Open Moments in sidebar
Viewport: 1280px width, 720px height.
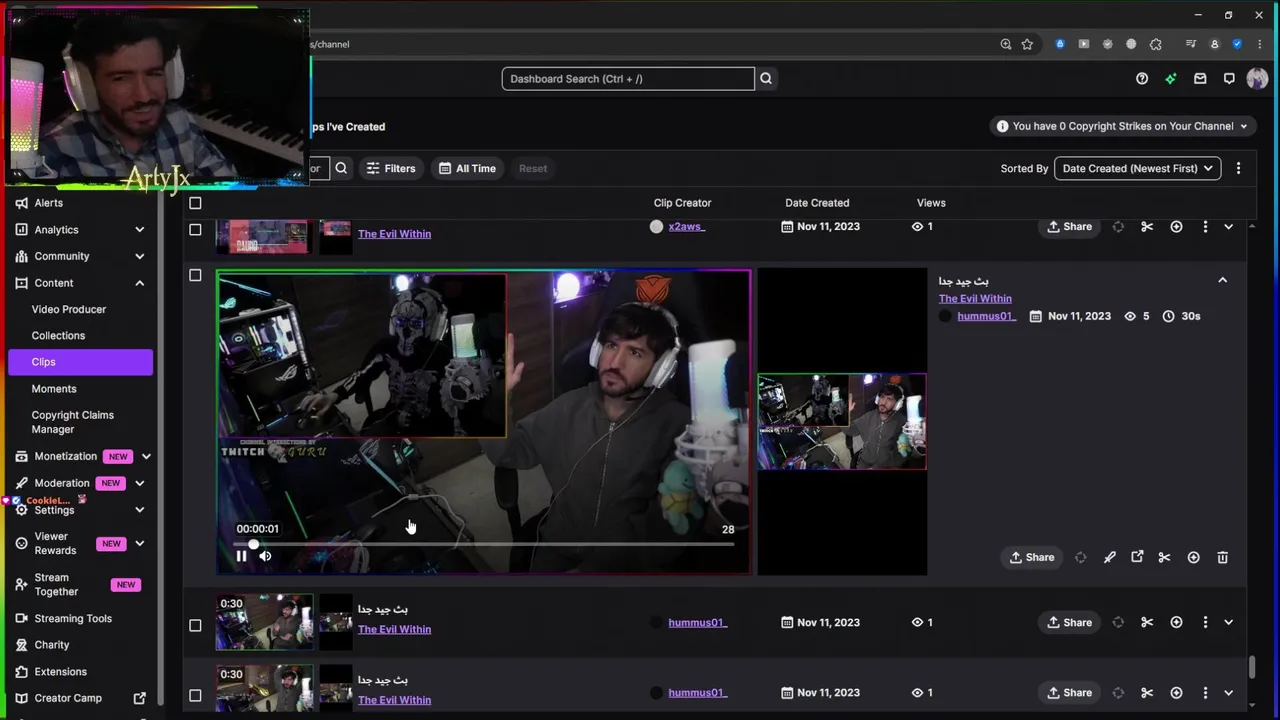pos(54,388)
